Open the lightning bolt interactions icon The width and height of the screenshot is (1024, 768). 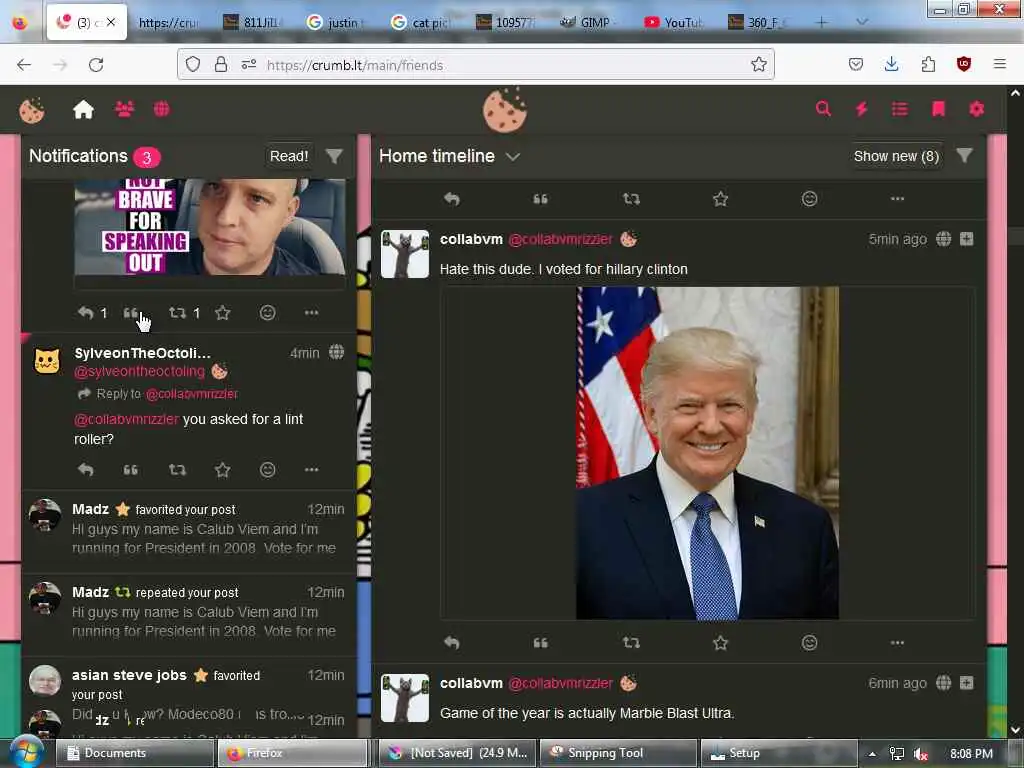tap(861, 109)
